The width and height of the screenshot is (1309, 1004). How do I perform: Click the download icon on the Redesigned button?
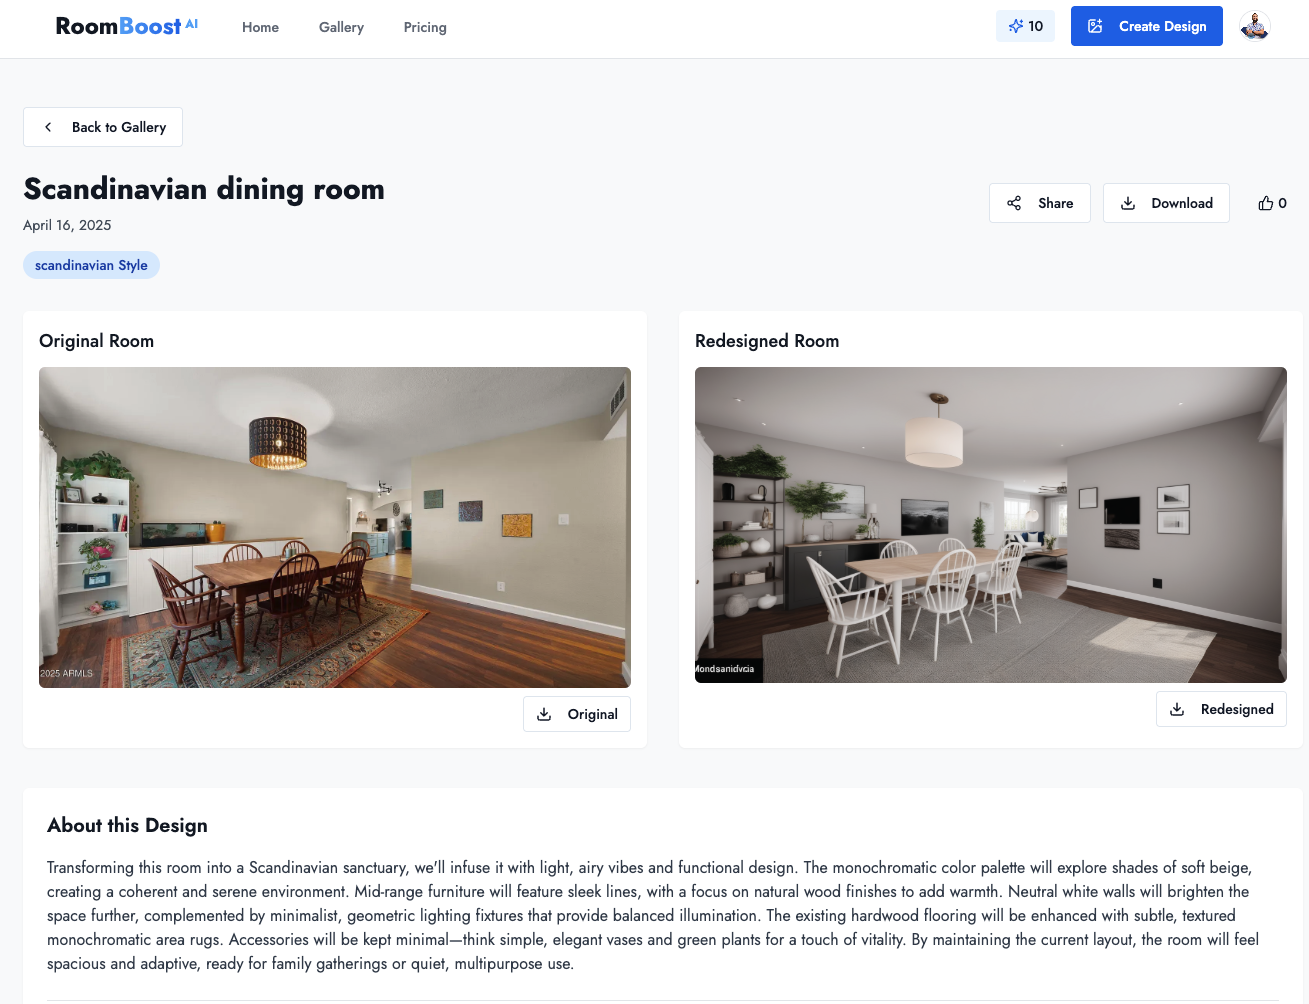click(1177, 709)
